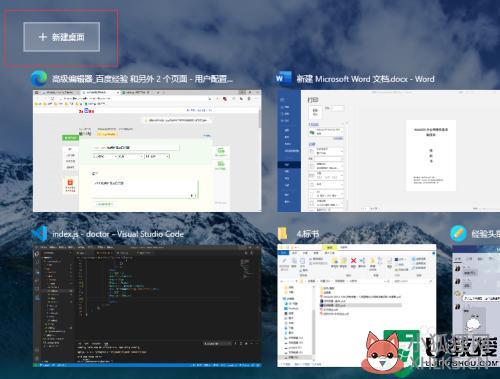Image resolution: width=500 pixels, height=379 pixels.
Task: Click the title 新建 Microsoft Word 文档.docx - Word
Action: (366, 79)
